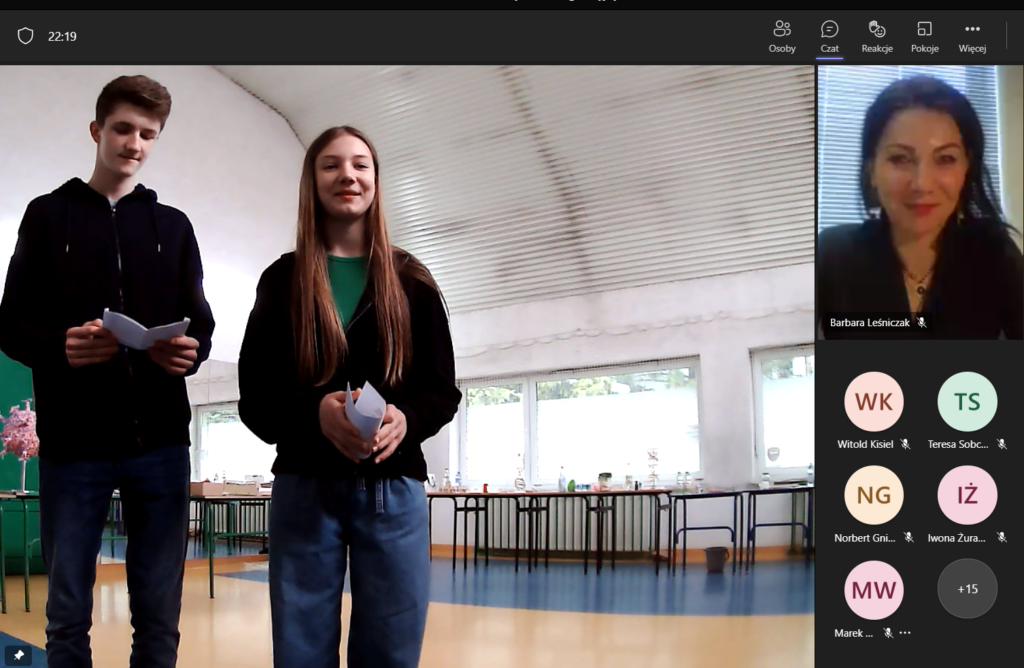Click the Norbert Gni... name

pos(865,538)
